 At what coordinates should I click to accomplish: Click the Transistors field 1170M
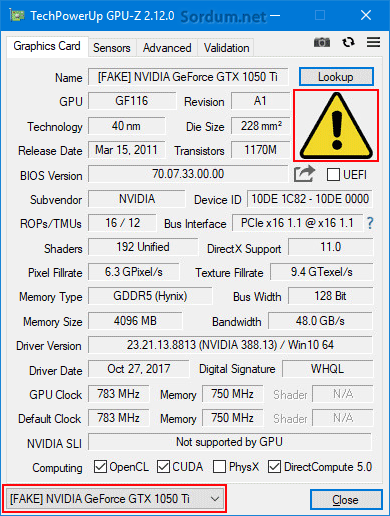(x=260, y=150)
